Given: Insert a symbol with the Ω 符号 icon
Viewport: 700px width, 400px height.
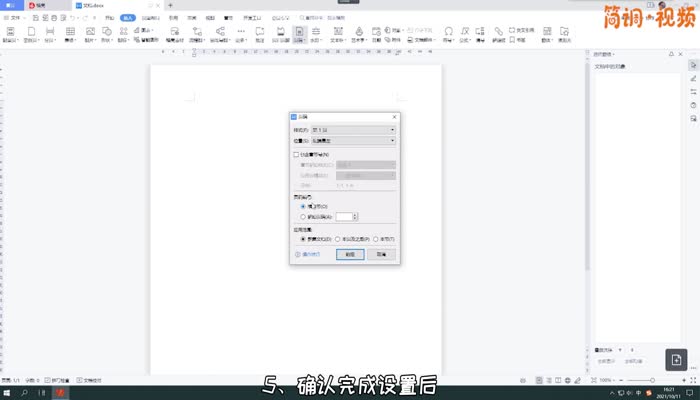Looking at the screenshot, I should pyautogui.click(x=447, y=33).
